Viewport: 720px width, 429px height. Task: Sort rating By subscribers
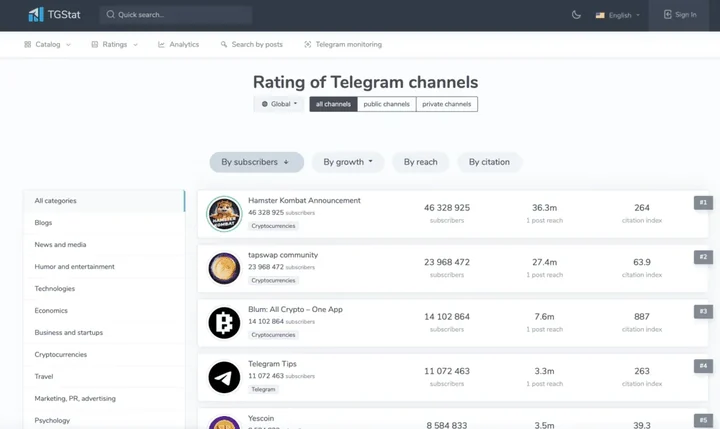pos(257,162)
